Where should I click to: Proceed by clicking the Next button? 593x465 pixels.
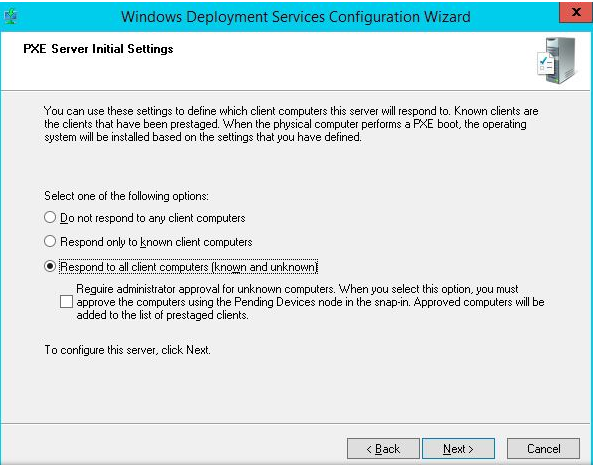coord(458,449)
